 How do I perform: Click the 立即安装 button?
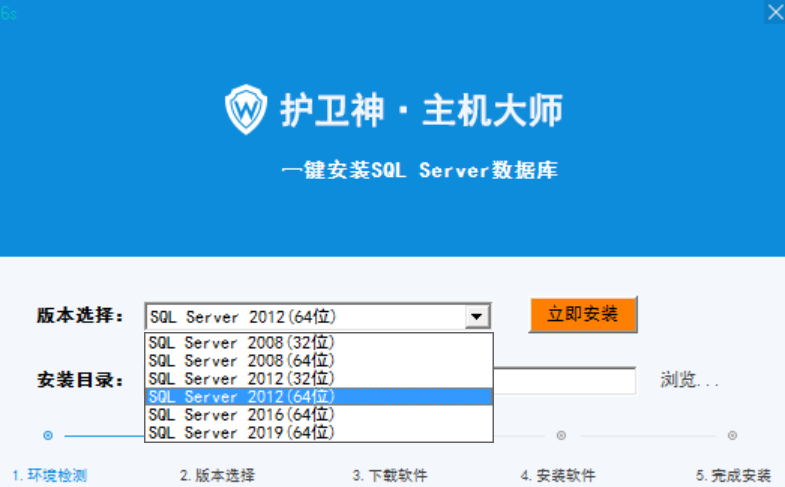(583, 314)
